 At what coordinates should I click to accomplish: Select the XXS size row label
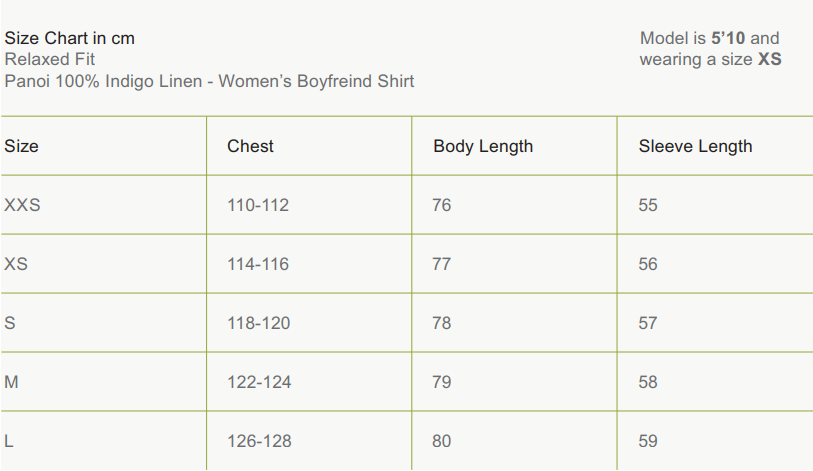(22, 205)
